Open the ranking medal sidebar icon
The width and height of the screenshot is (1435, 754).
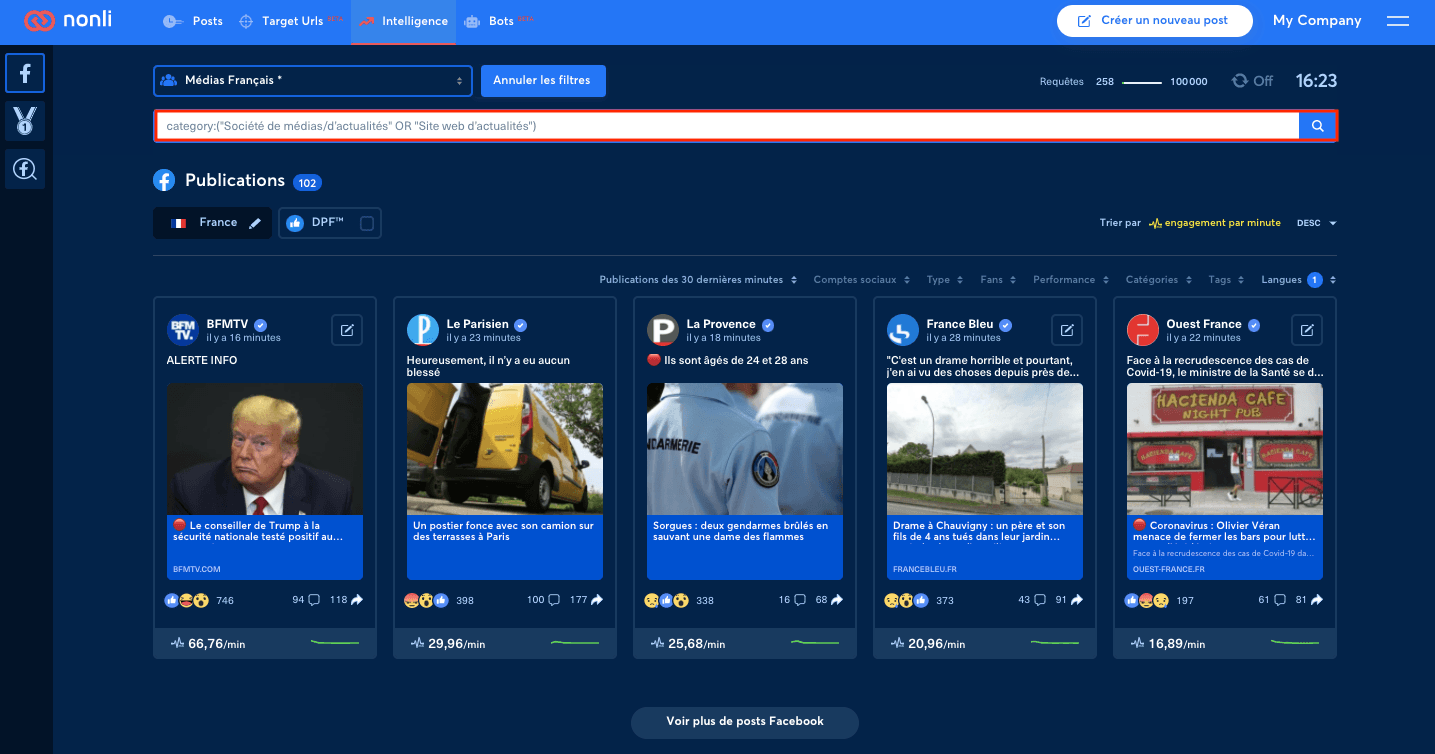(x=25, y=121)
